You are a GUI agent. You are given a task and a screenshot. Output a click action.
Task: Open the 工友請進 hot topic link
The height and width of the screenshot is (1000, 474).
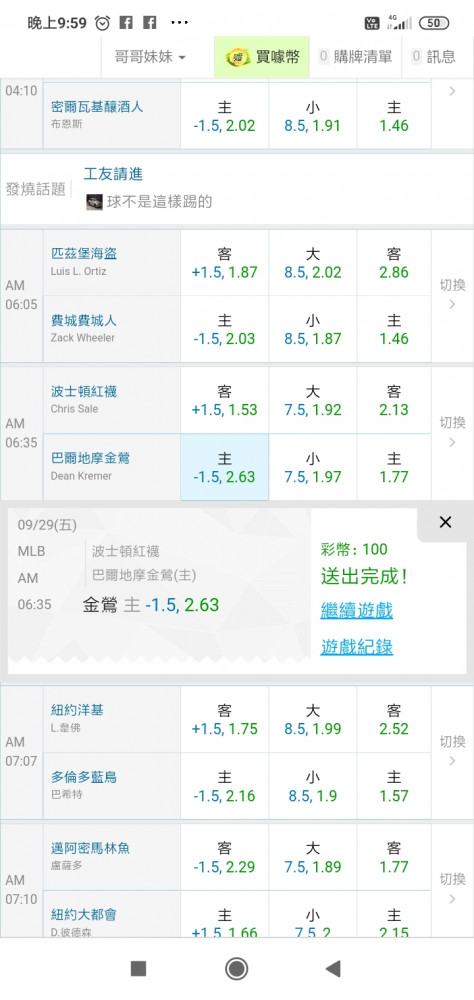click(114, 174)
